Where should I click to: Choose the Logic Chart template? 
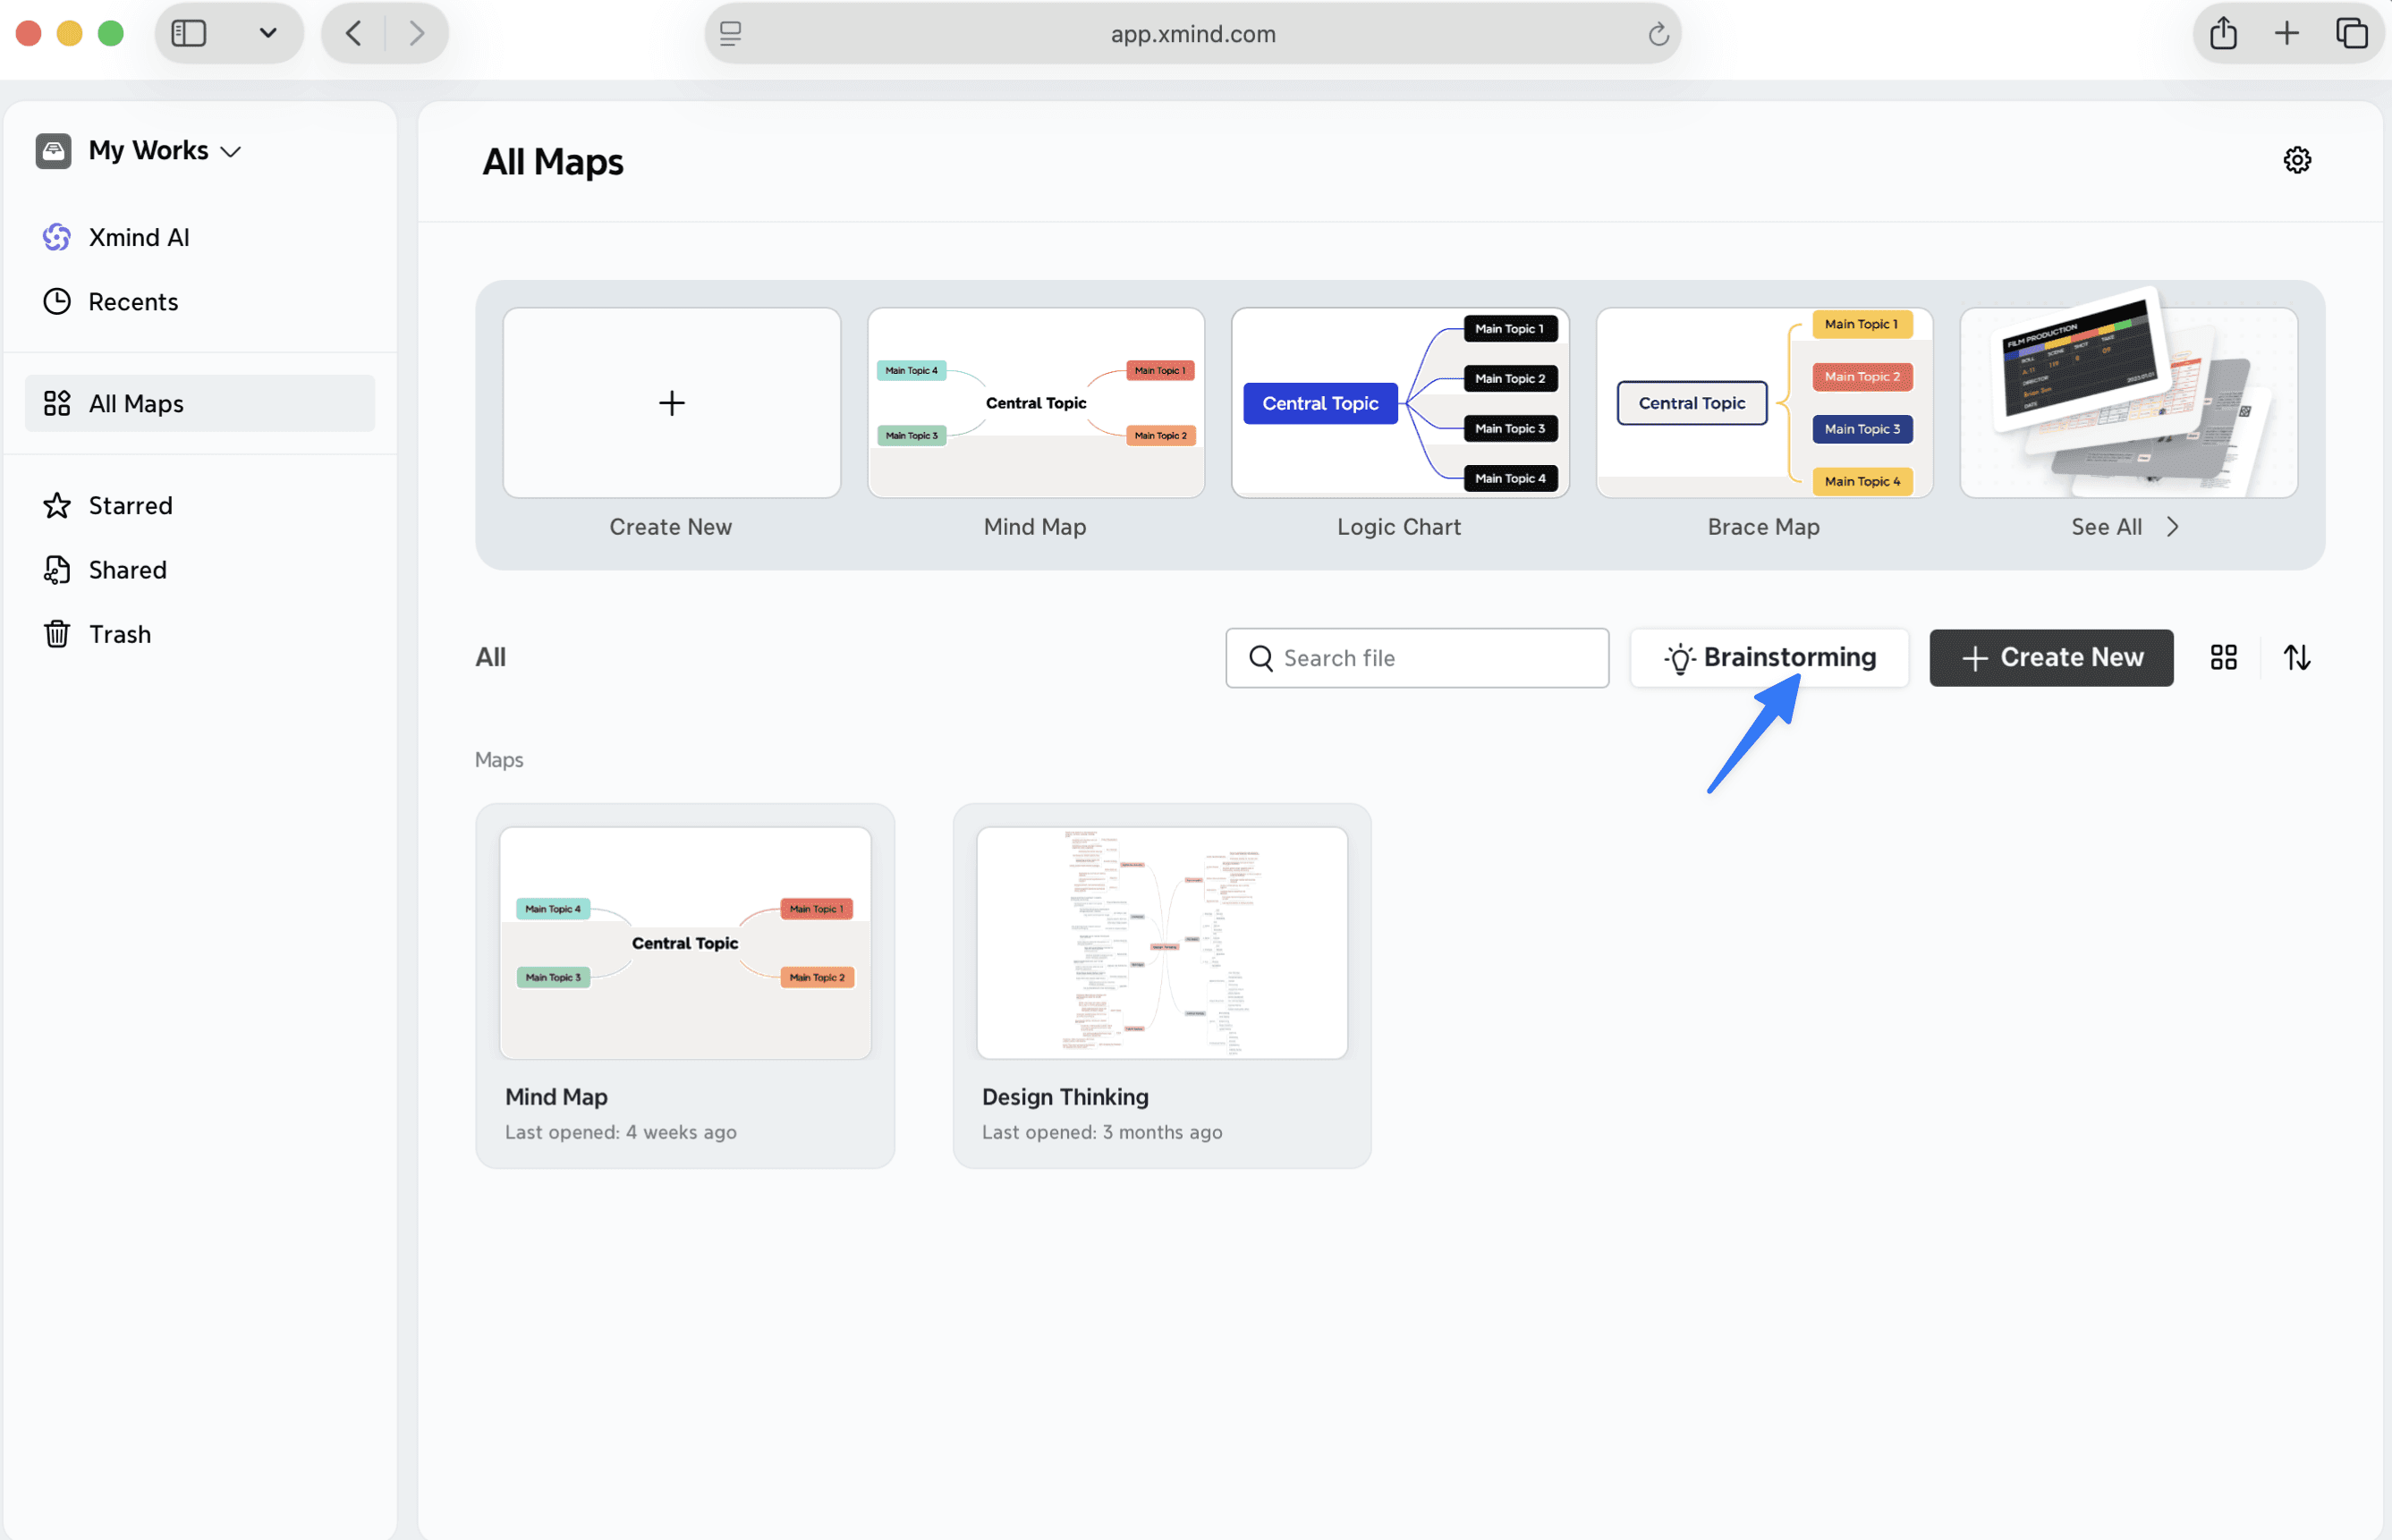click(x=1399, y=403)
